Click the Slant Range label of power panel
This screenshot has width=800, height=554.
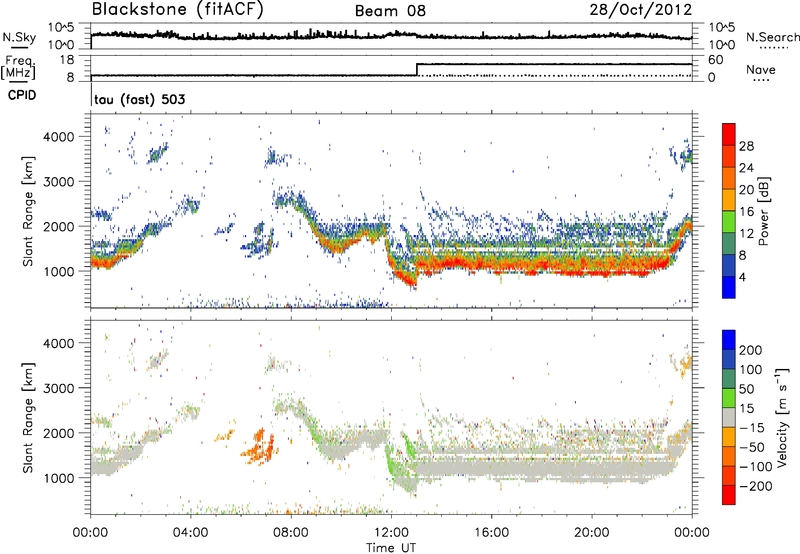tap(28, 211)
